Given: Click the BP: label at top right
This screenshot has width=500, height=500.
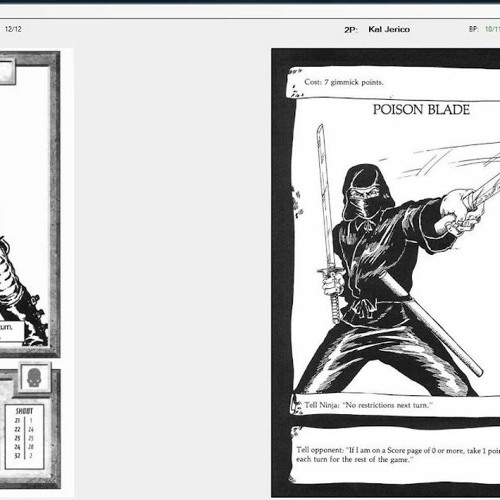Looking at the screenshot, I should pos(474,29).
